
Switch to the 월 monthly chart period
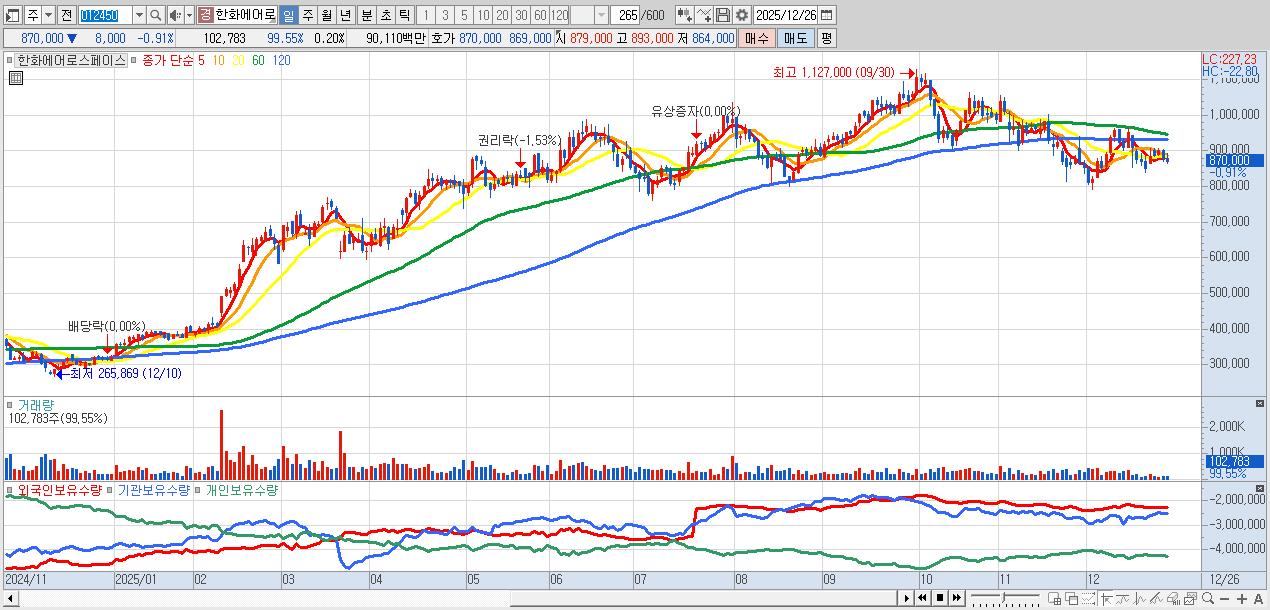[x=327, y=15]
